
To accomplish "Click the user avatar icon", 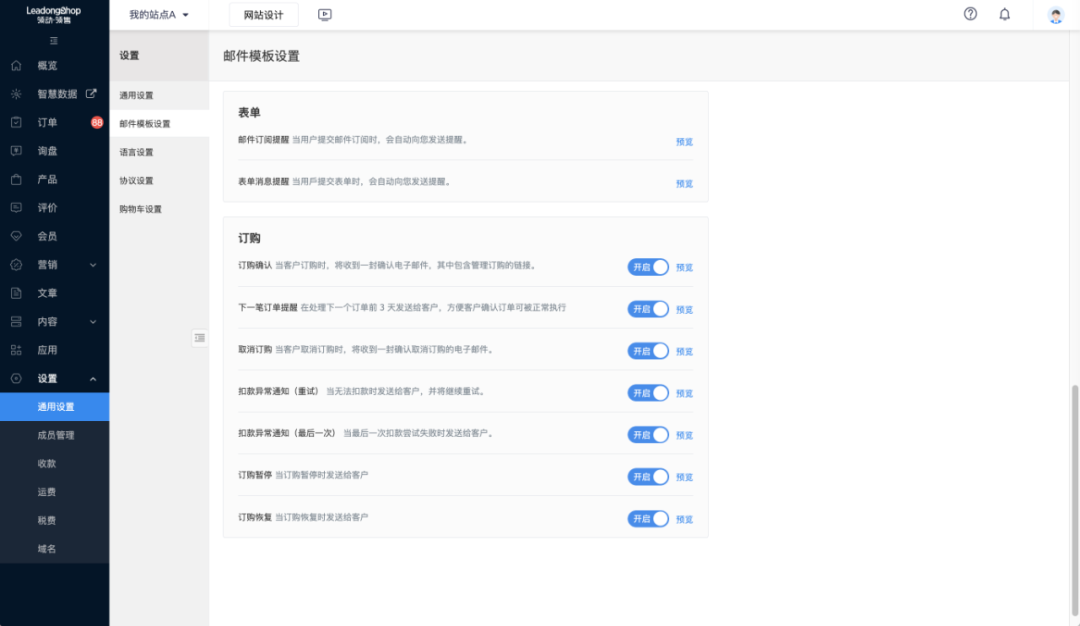I will [1056, 15].
